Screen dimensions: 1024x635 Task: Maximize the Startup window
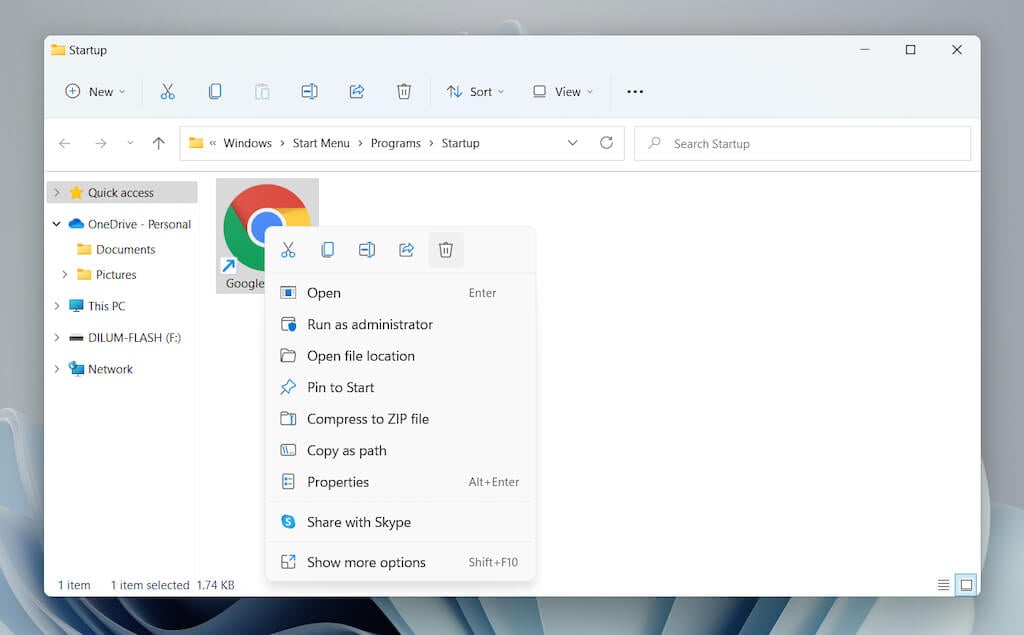tap(910, 50)
